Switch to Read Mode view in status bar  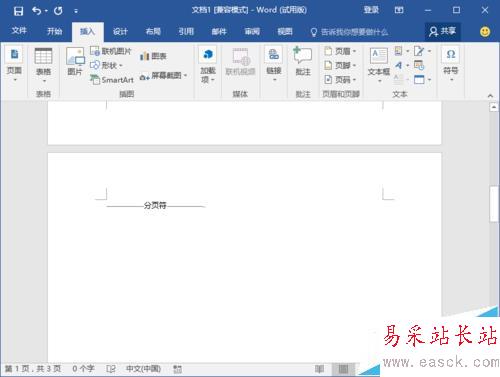[319, 369]
